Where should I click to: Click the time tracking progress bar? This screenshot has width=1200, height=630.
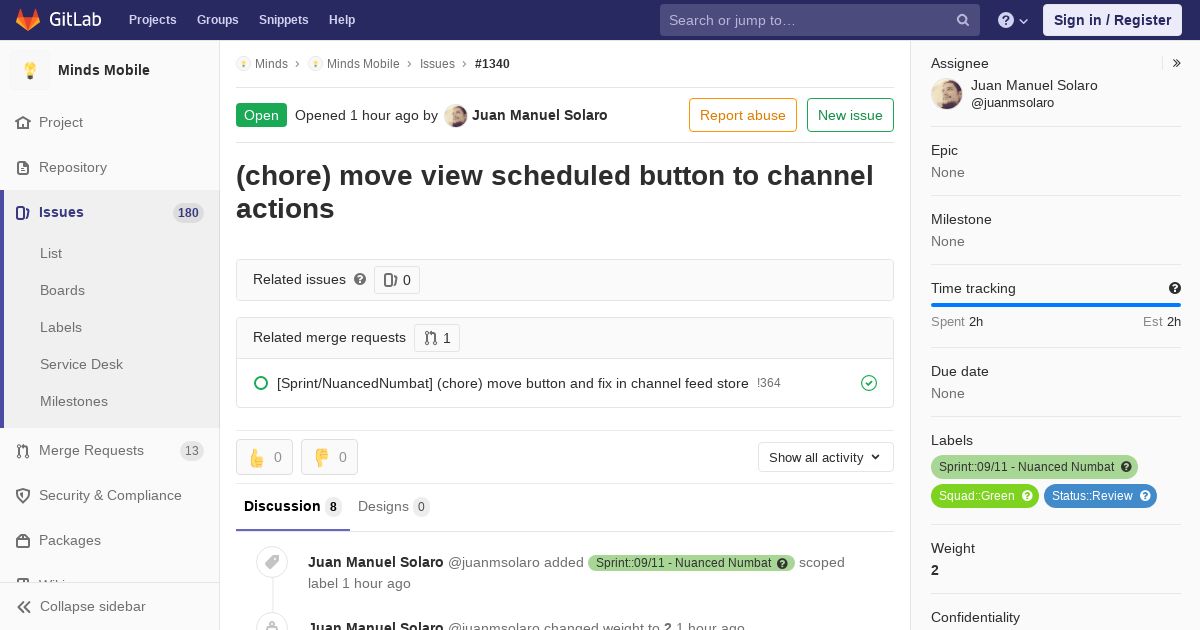(1056, 305)
